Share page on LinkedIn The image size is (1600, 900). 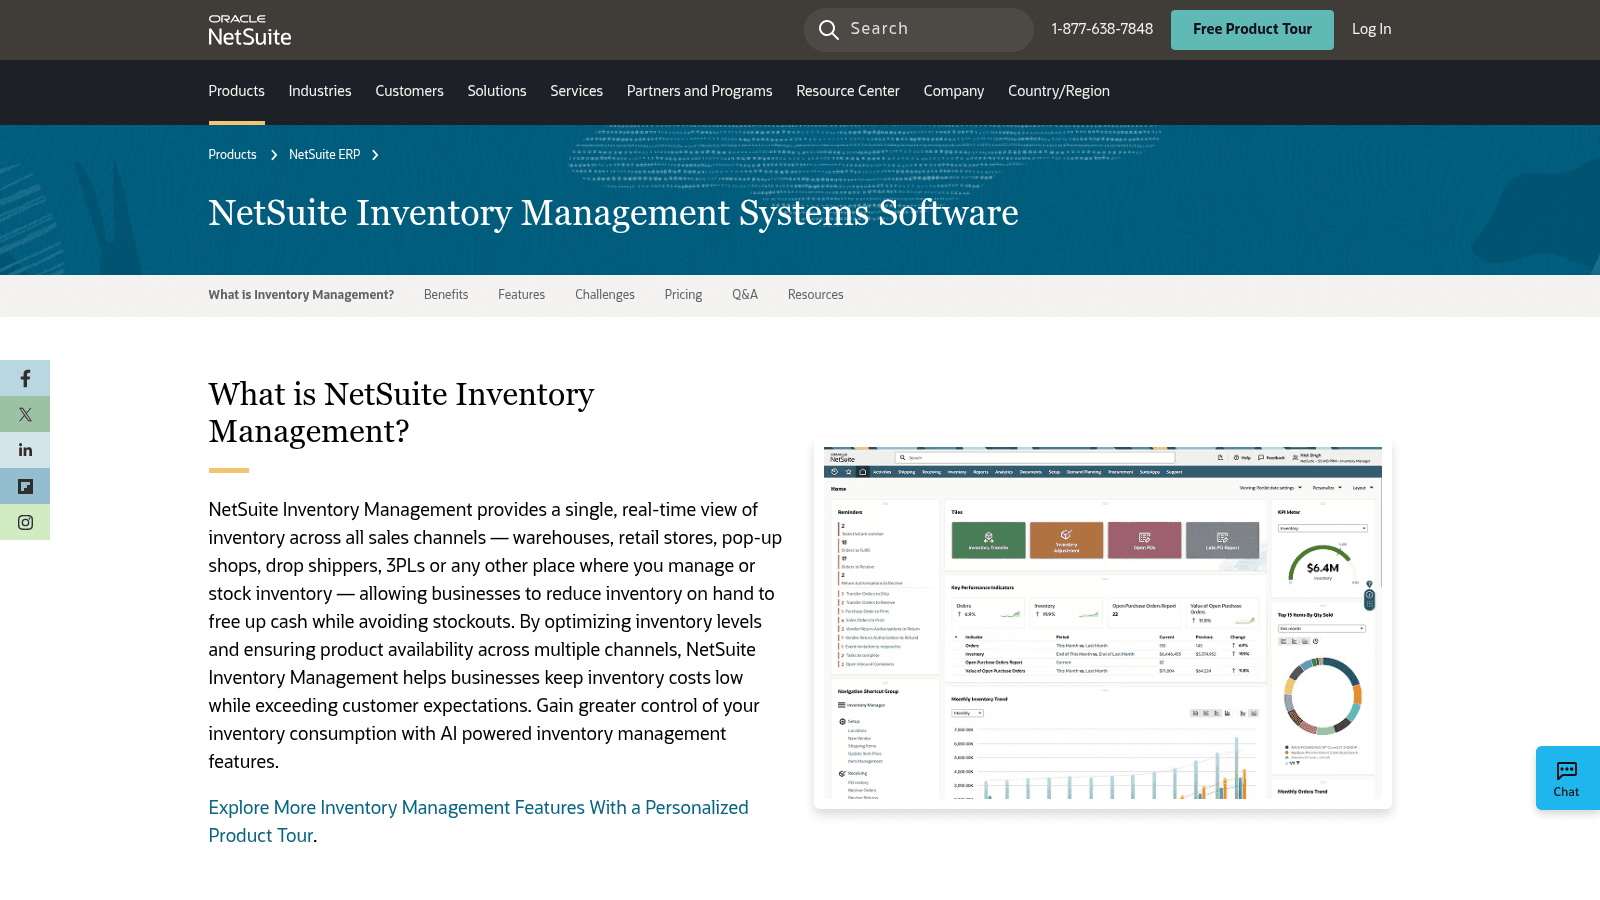[25, 450]
